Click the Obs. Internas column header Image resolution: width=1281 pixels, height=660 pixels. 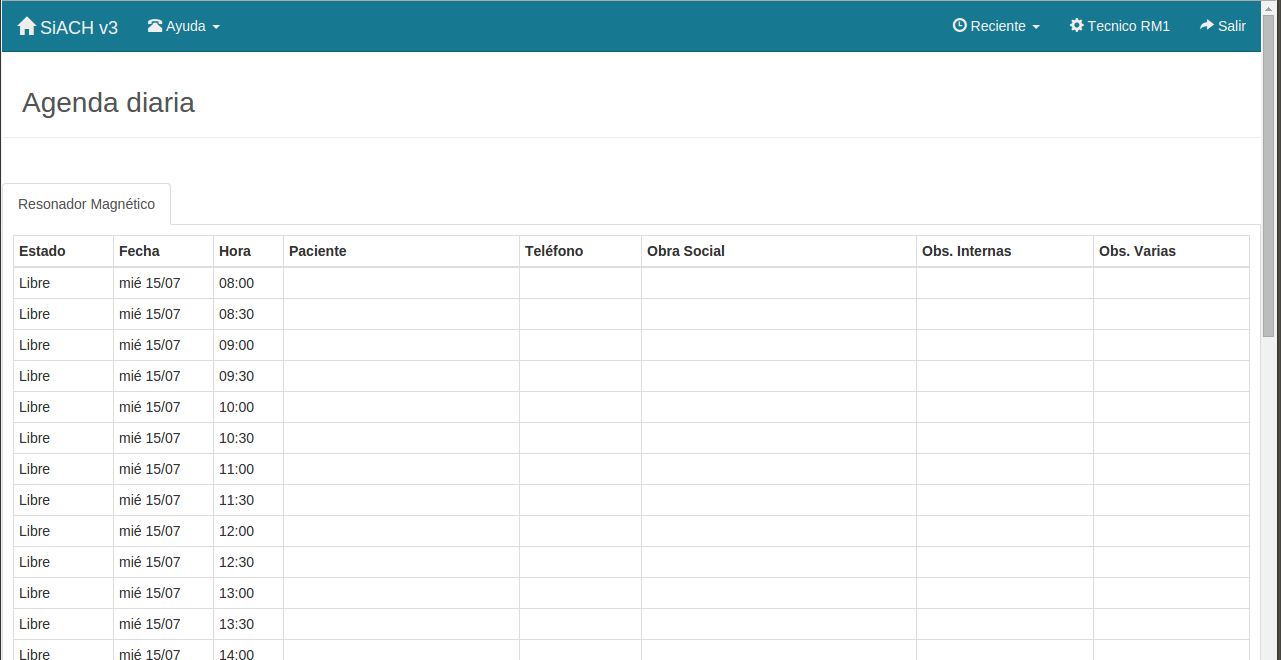click(x=1005, y=251)
